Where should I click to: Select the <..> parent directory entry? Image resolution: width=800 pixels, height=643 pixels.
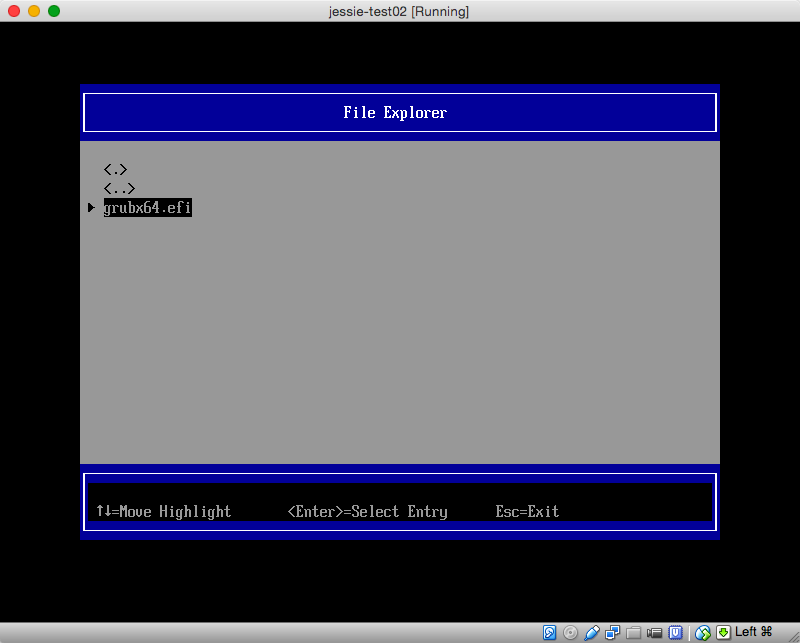pos(119,189)
